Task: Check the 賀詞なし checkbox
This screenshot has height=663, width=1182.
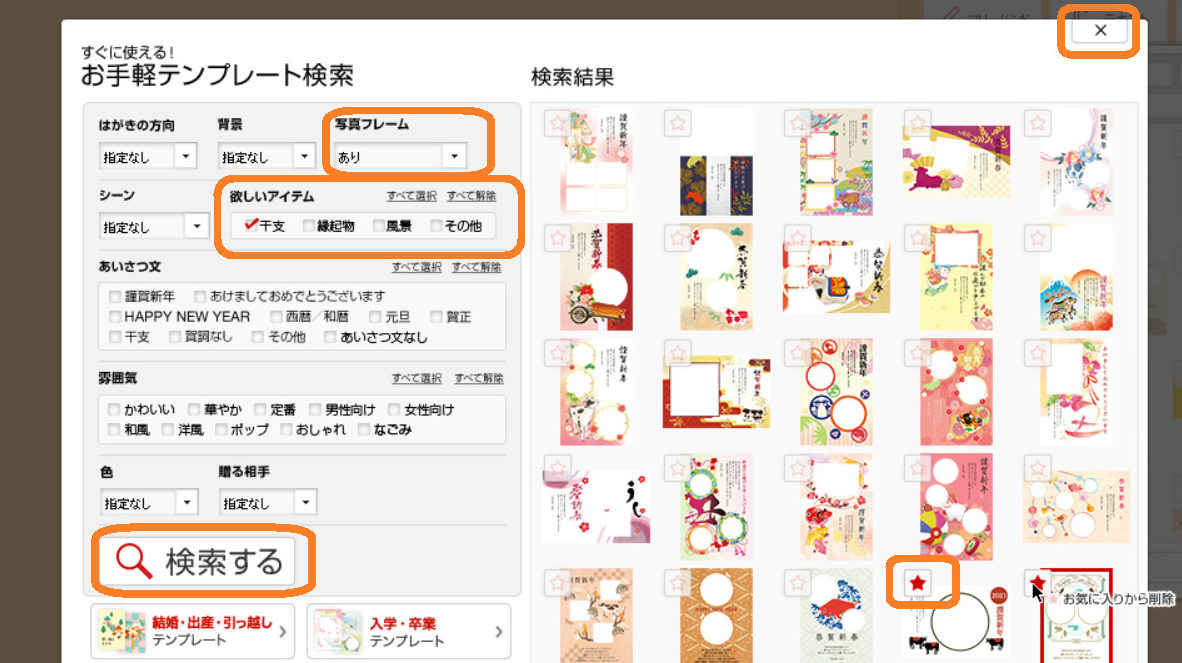Action: click(x=176, y=337)
